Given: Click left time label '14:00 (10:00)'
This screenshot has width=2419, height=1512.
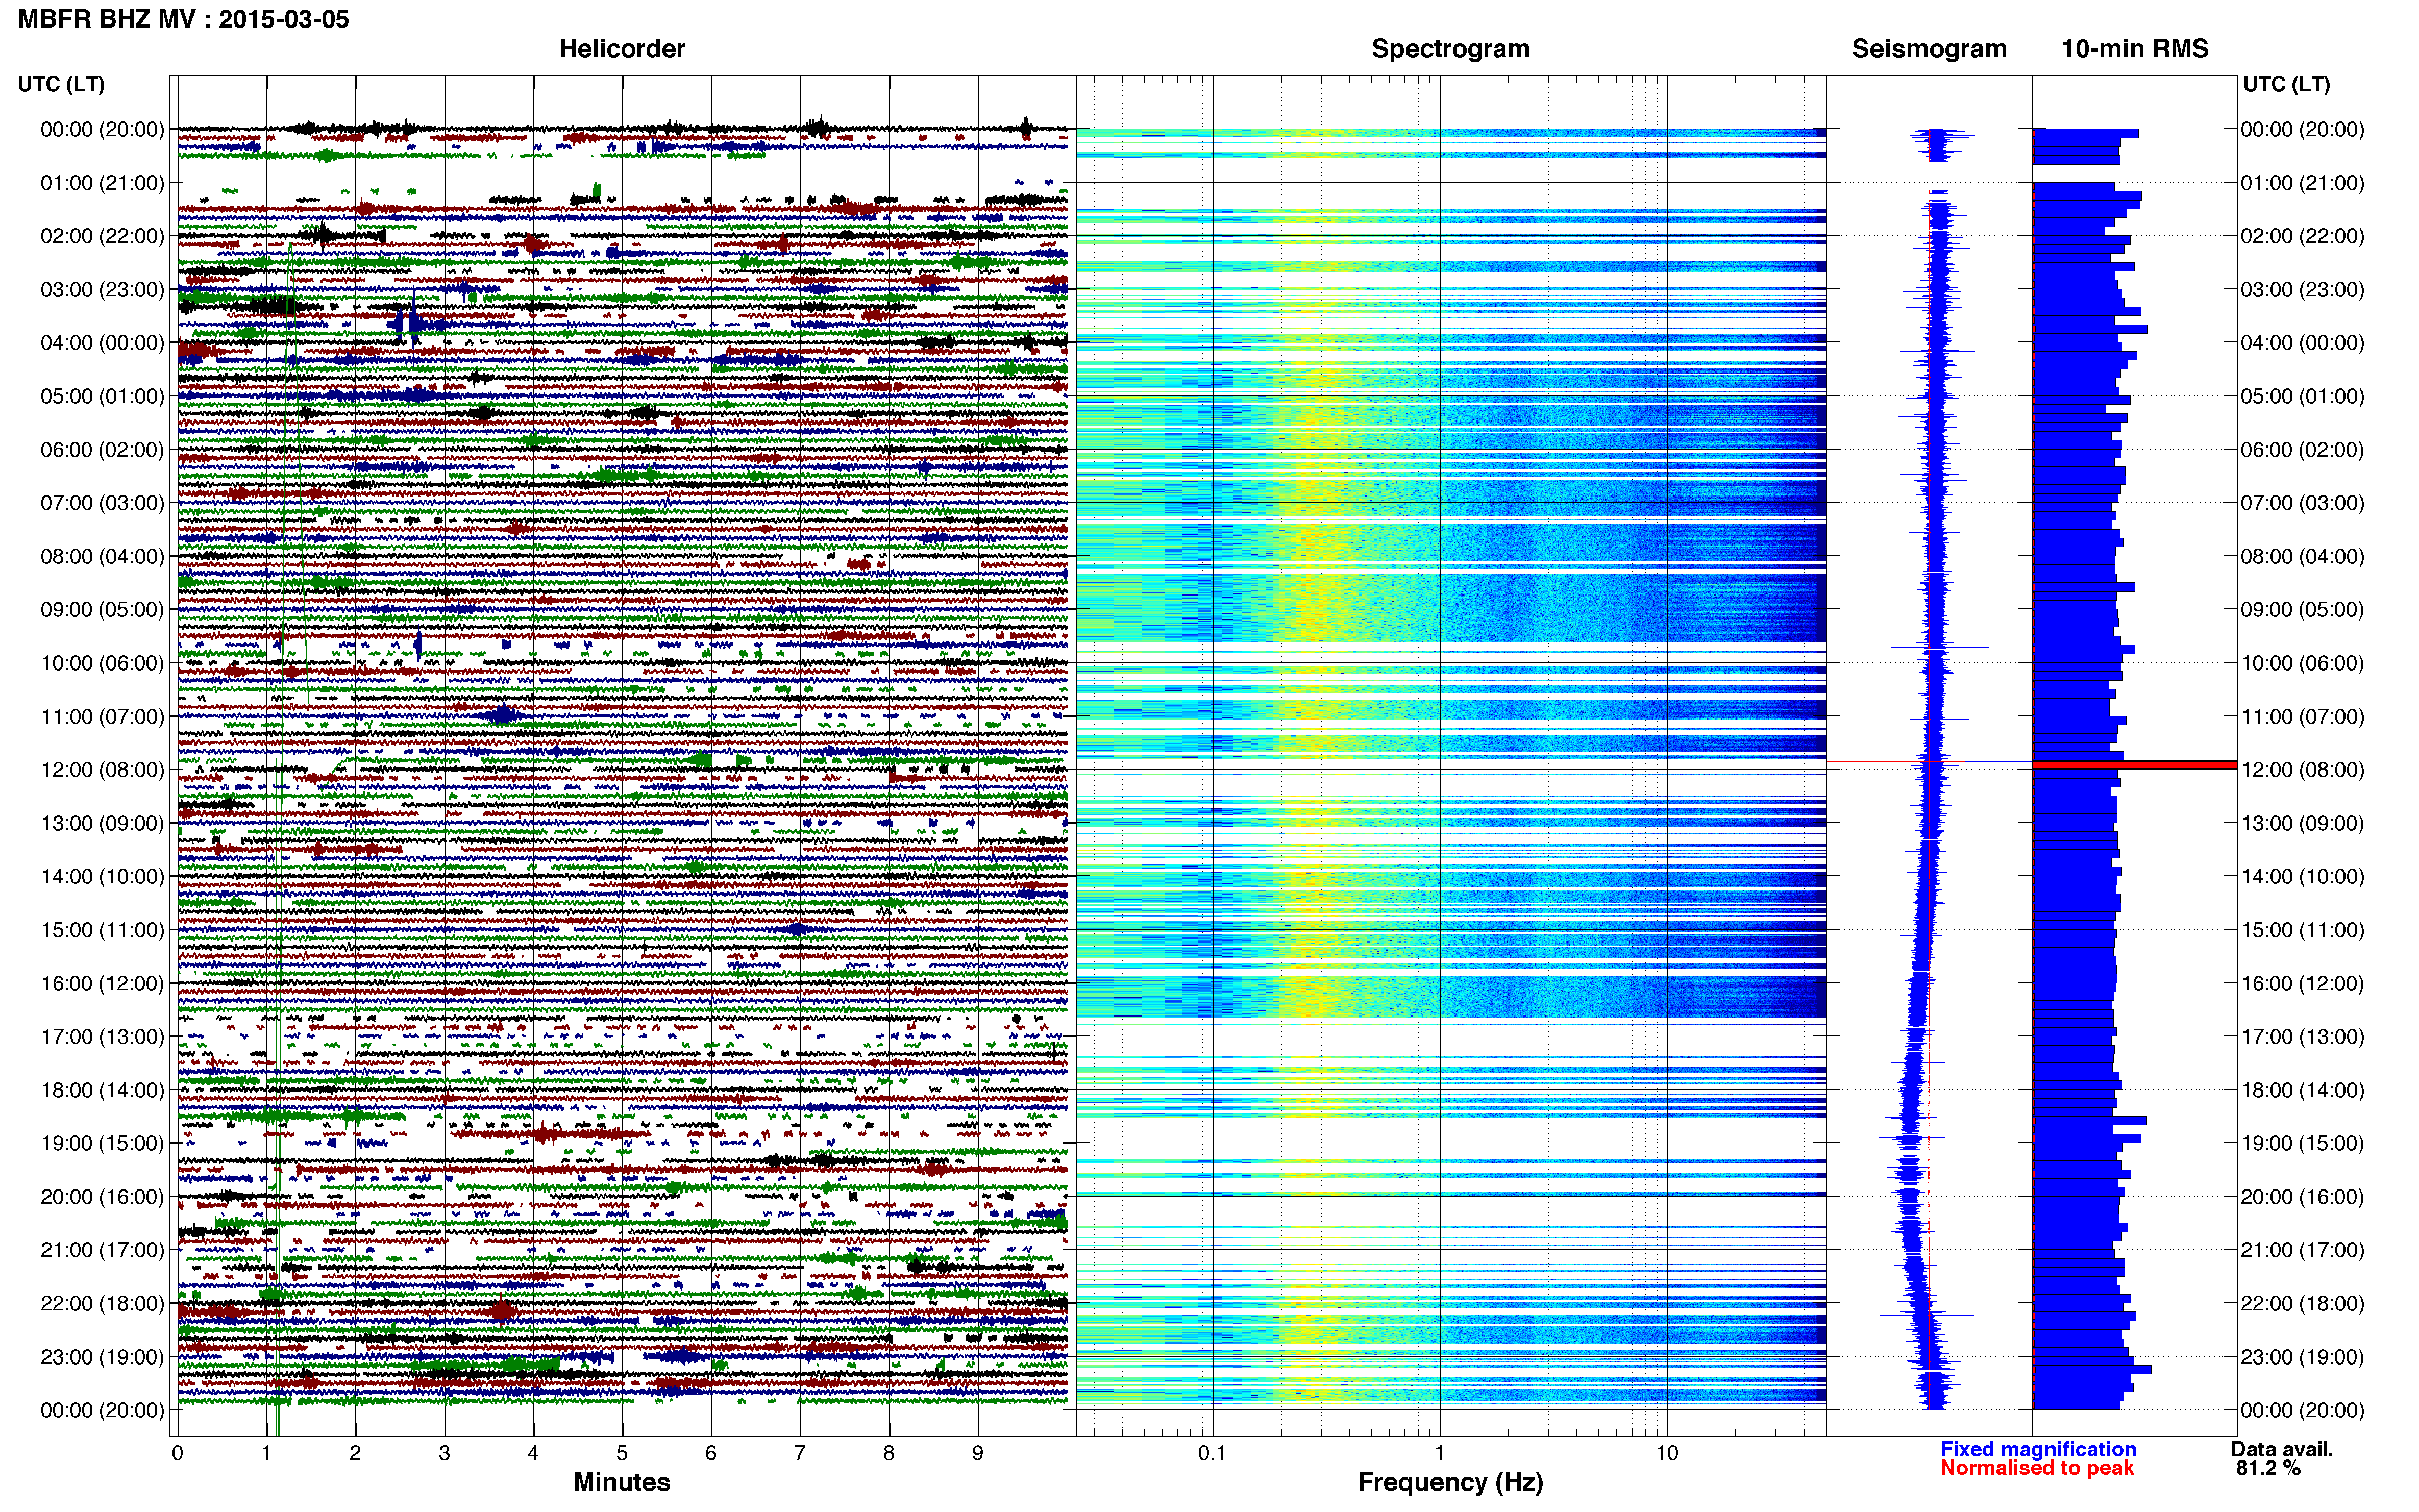Looking at the screenshot, I should click(x=102, y=877).
